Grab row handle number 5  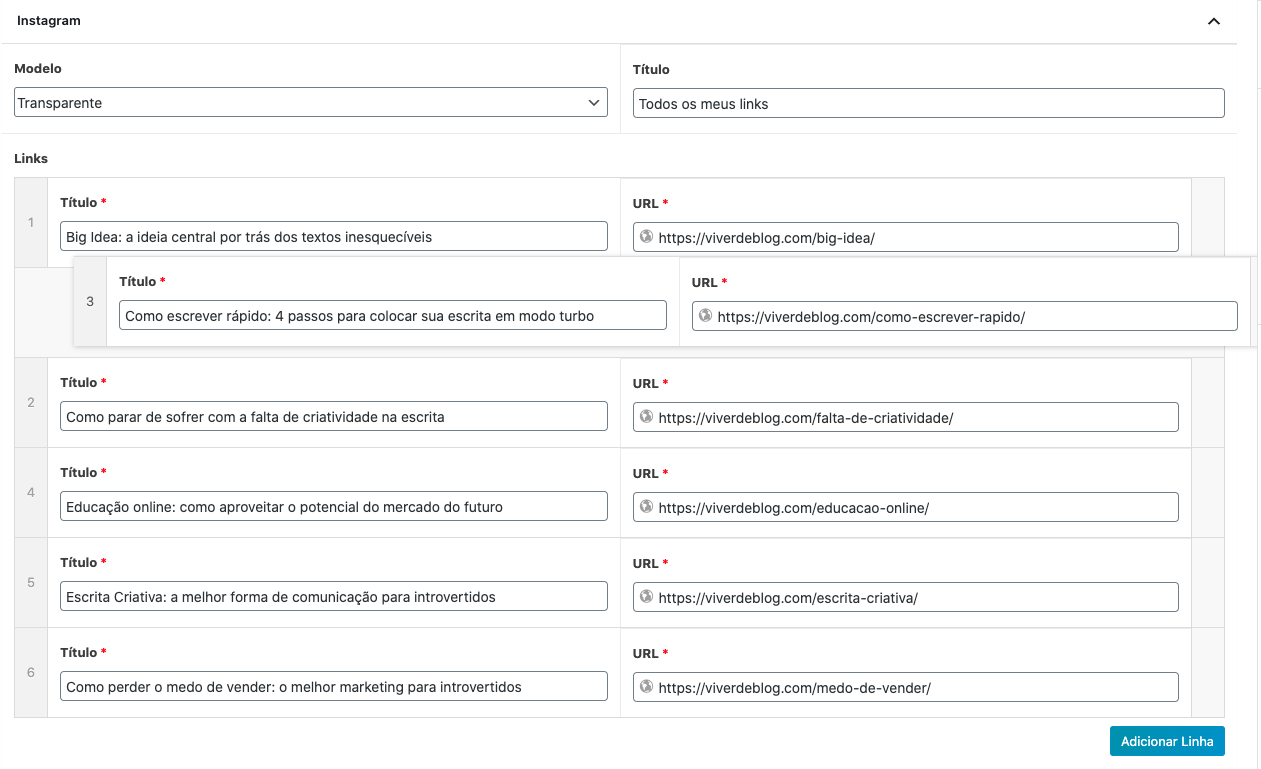pyautogui.click(x=31, y=582)
